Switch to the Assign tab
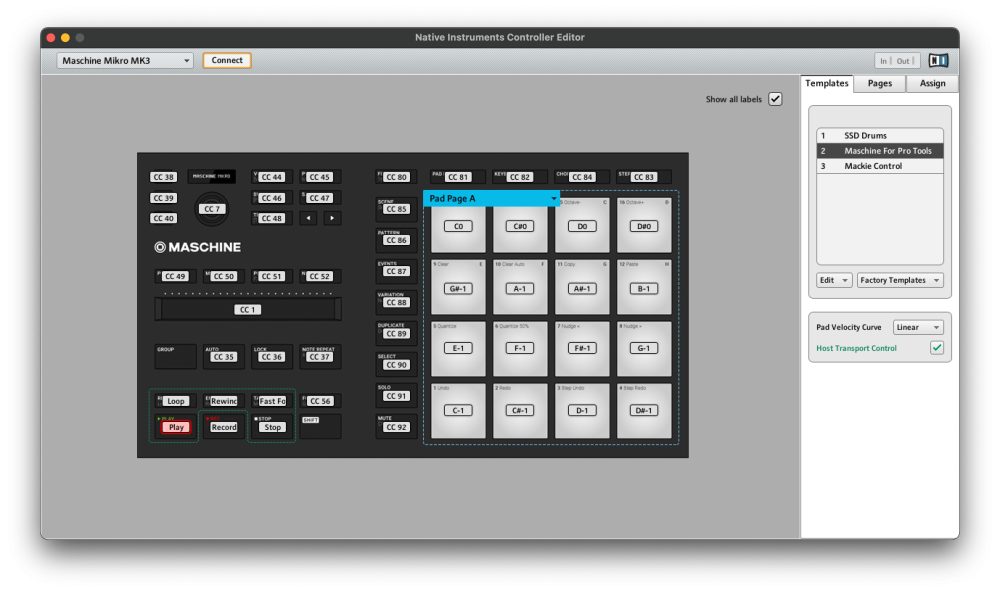 [932, 84]
